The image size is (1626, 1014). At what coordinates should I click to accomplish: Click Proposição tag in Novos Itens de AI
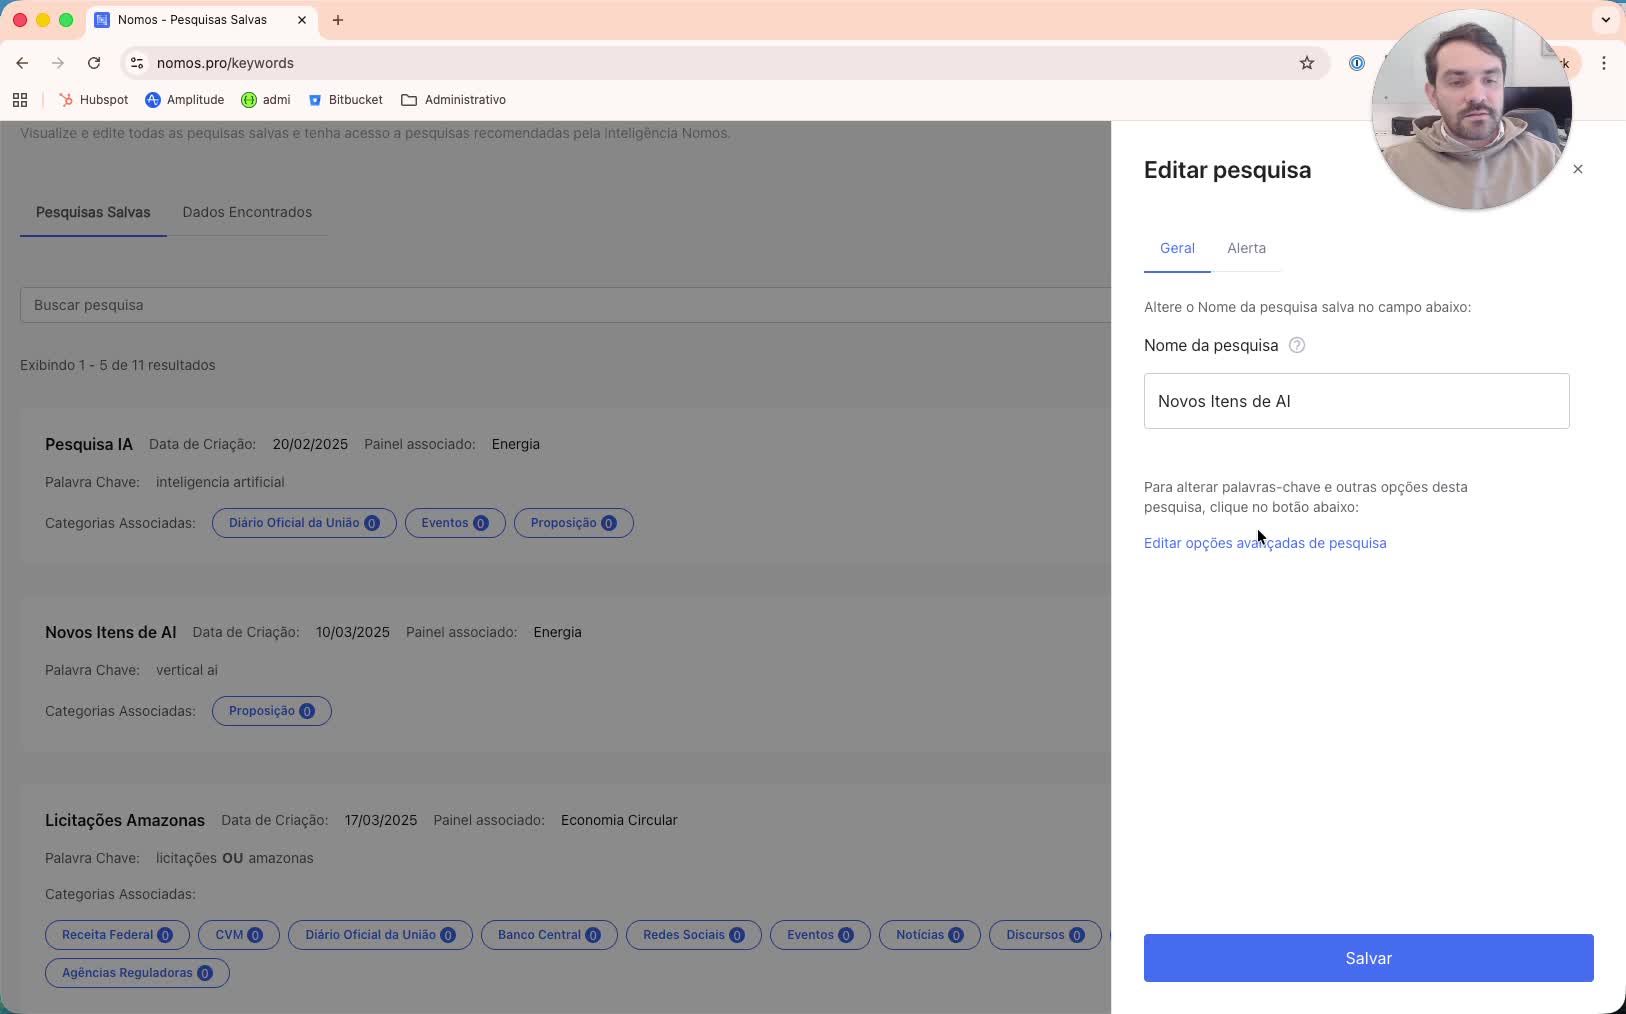pyautogui.click(x=272, y=711)
